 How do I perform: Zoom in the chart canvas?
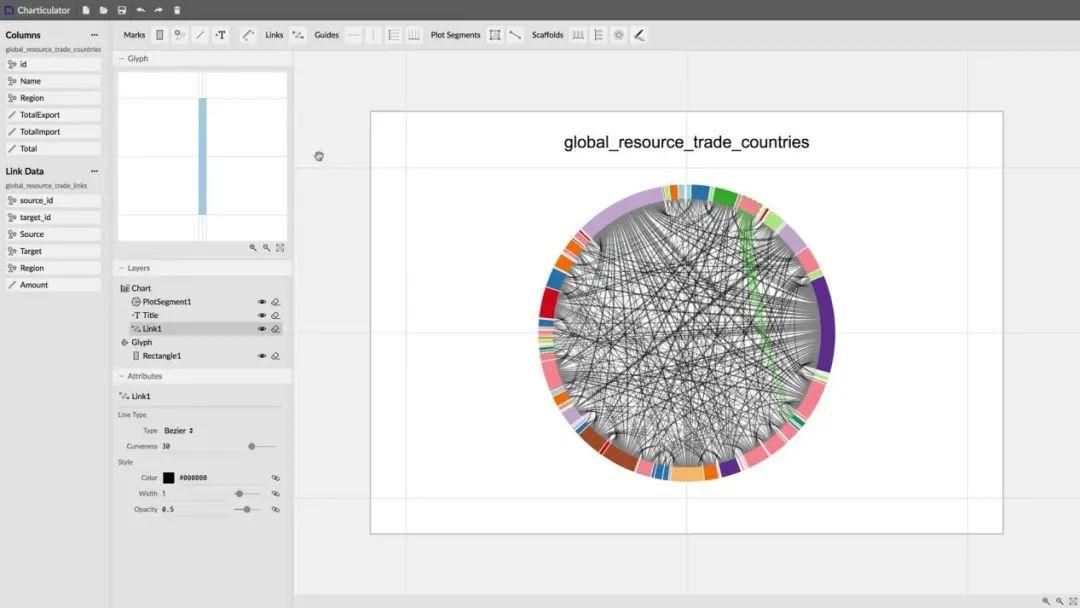coord(1046,601)
